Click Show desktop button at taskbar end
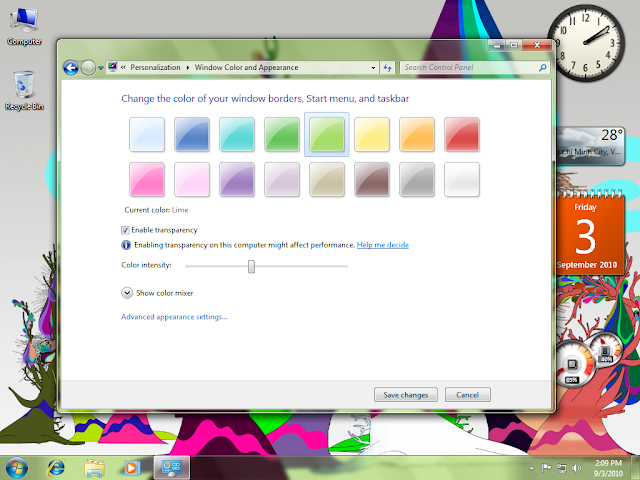640x480 pixels. (x=636, y=468)
